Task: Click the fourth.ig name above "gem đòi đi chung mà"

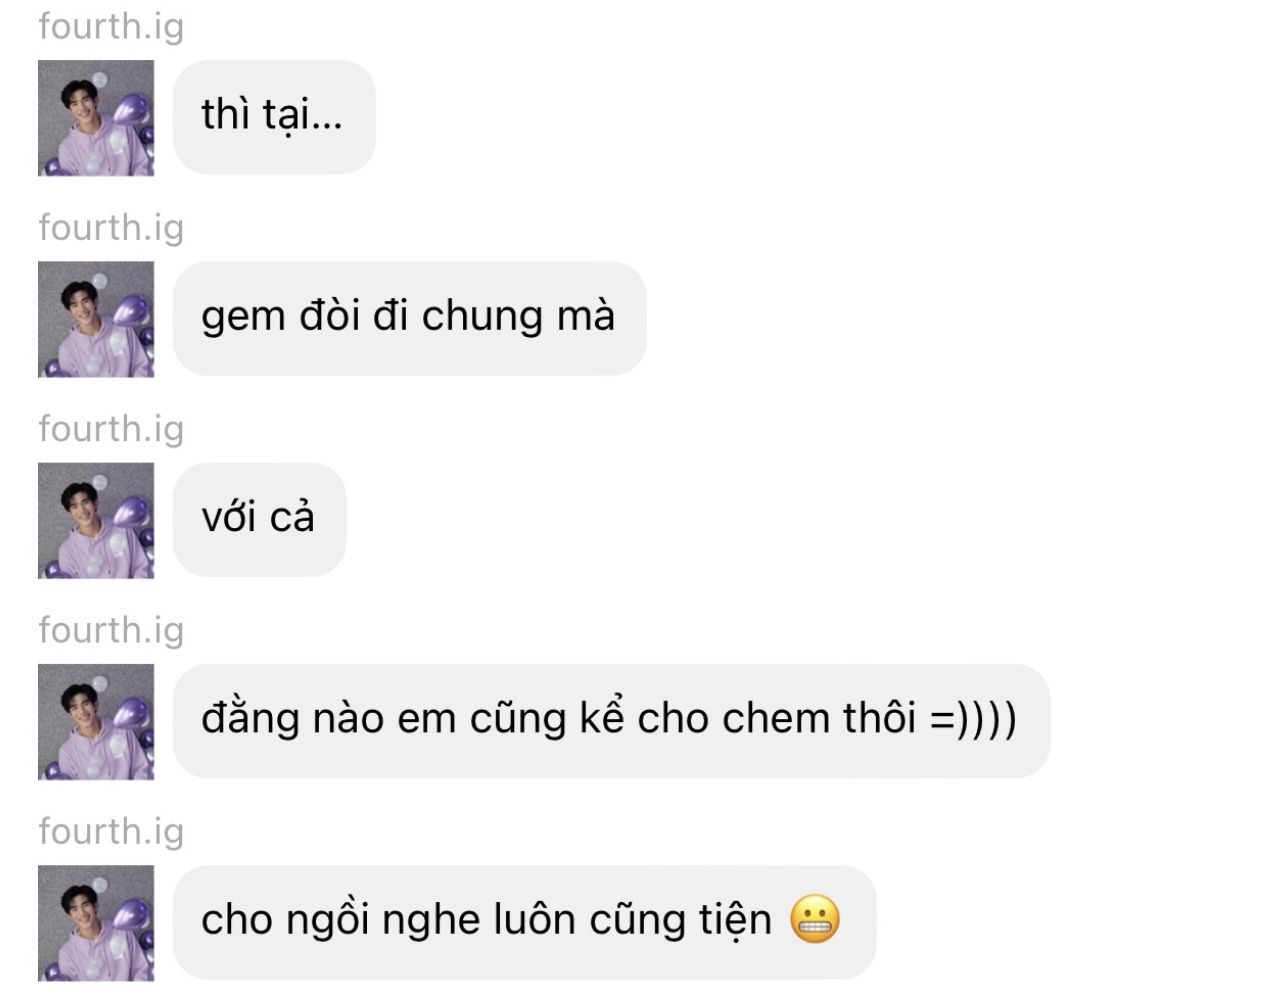Action: pyautogui.click(x=111, y=227)
